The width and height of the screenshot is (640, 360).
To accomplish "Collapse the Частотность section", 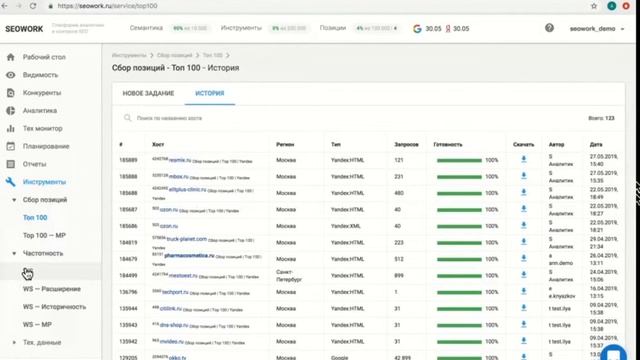I will point(14,253).
